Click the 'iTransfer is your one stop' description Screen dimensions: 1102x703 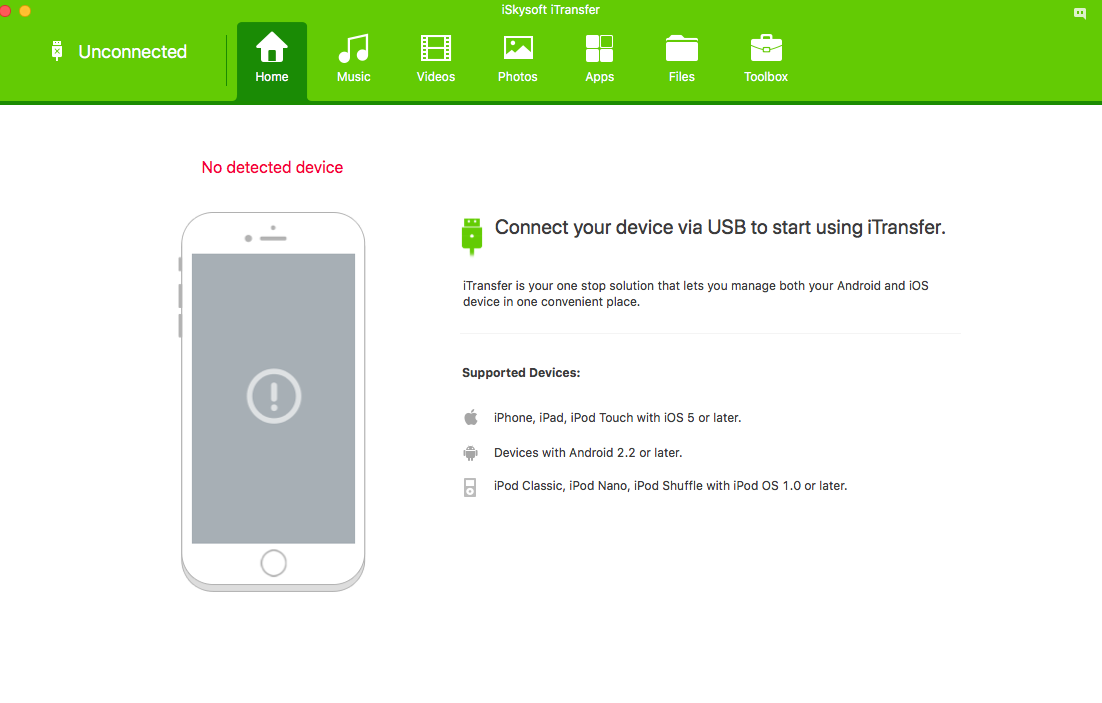(696, 294)
